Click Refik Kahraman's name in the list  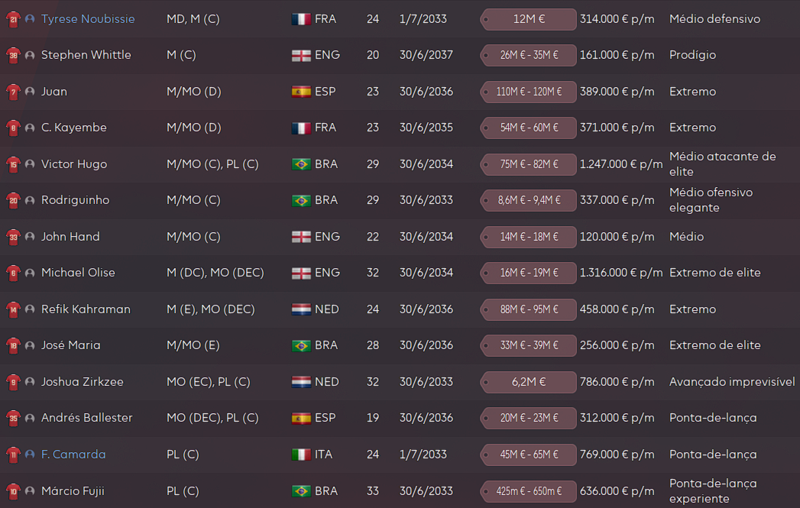click(86, 309)
